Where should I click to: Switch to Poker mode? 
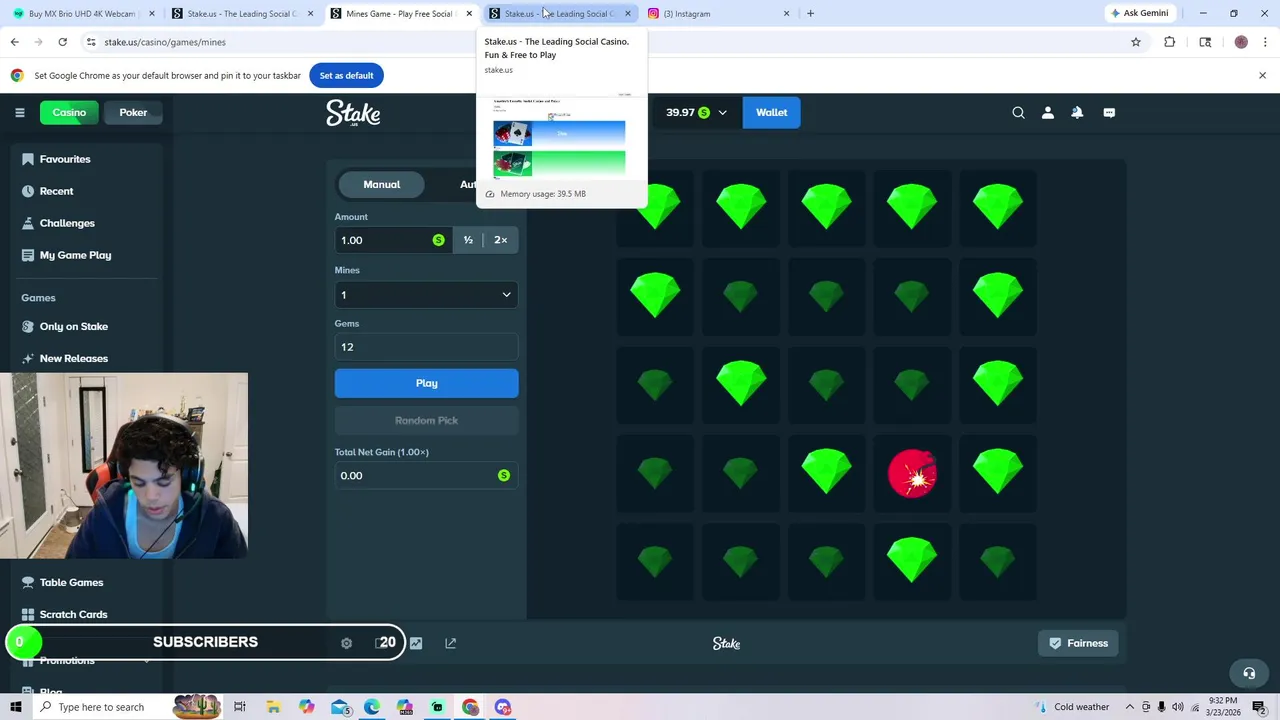pos(133,112)
